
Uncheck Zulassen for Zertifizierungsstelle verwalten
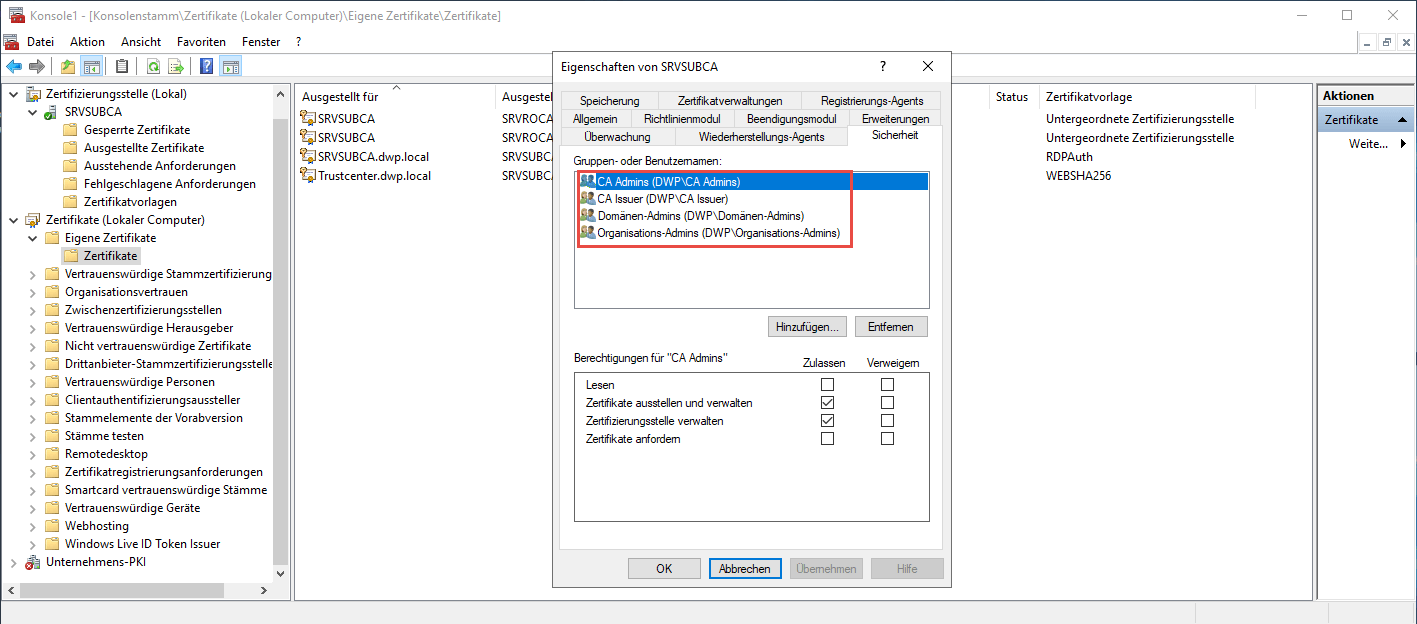point(827,421)
